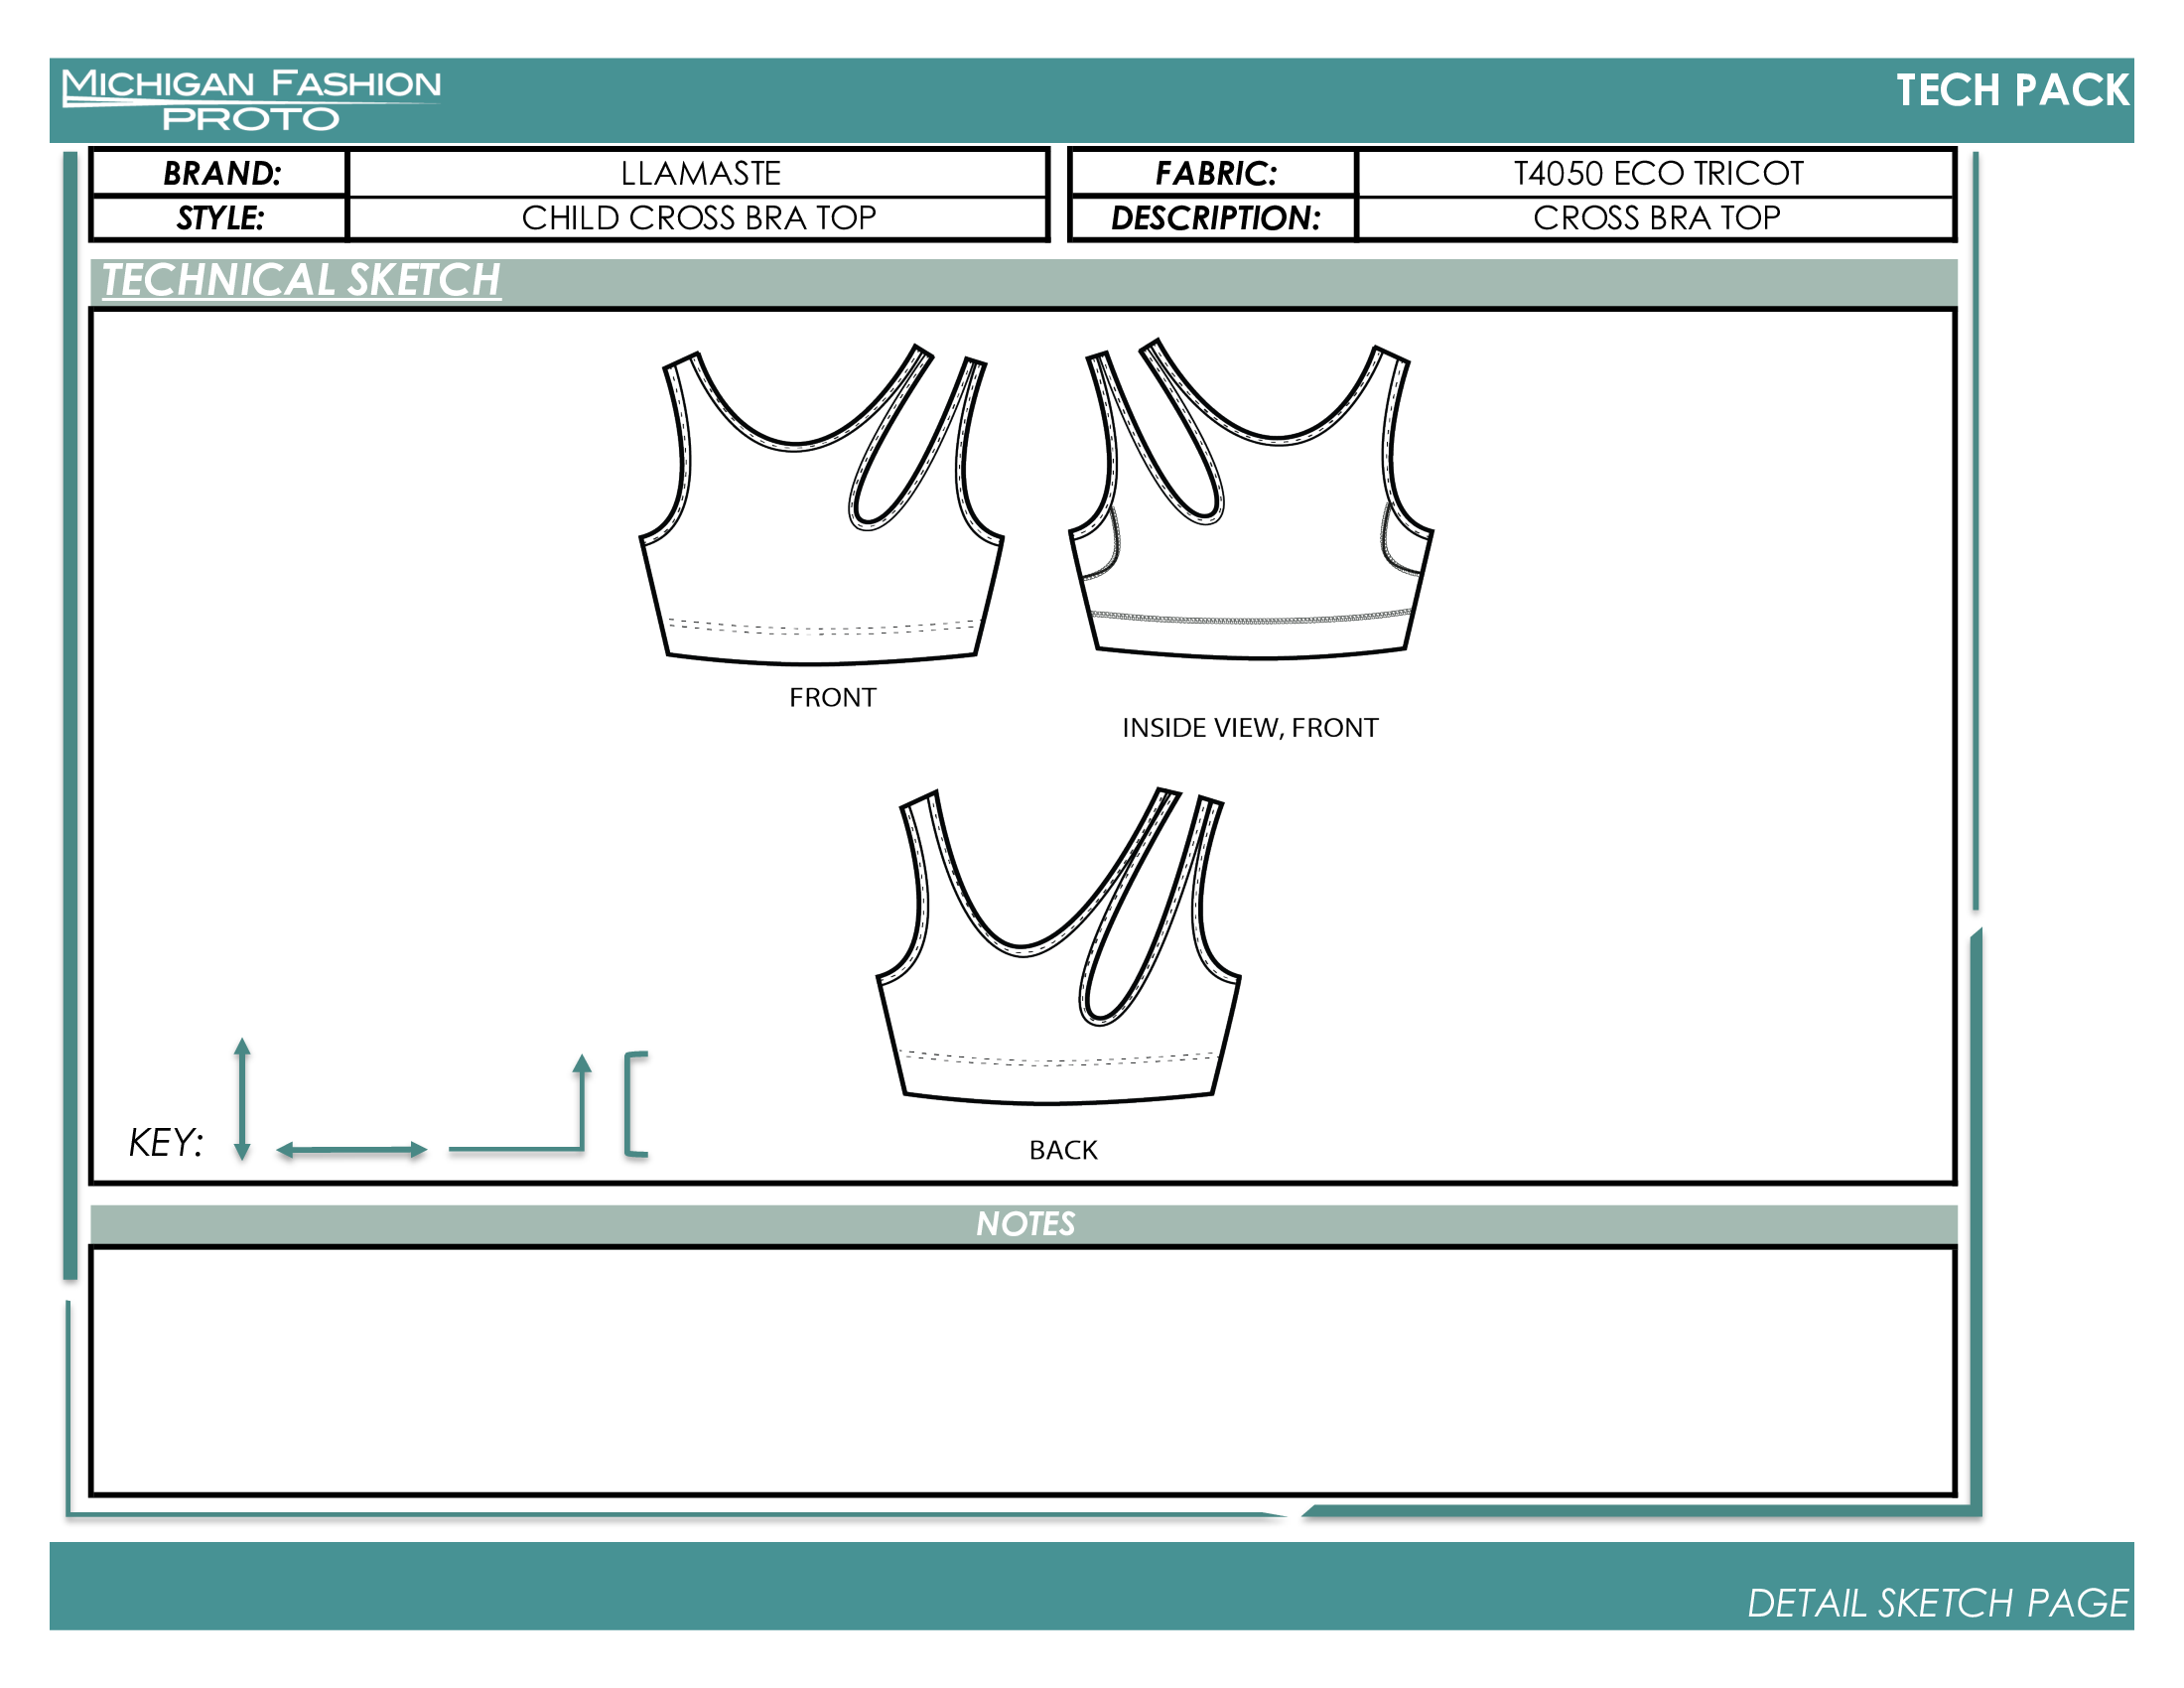This screenshot has width=2184, height=1688.
Task: Click the TECH PACK title text
Action: [2012, 90]
